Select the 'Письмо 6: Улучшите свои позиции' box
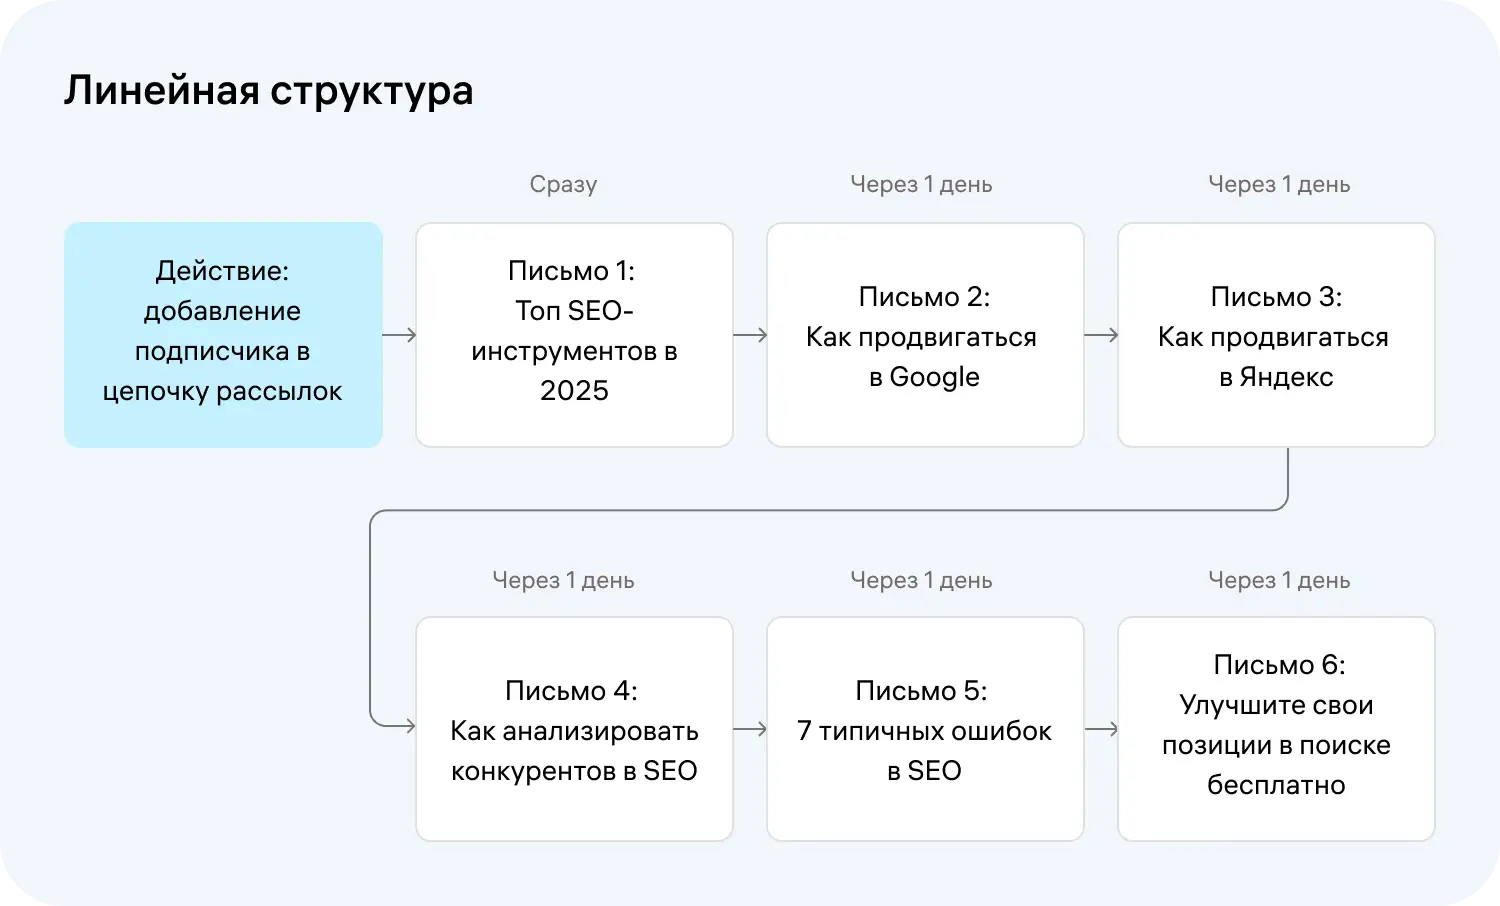The height and width of the screenshot is (906, 1500). [x=1276, y=729]
